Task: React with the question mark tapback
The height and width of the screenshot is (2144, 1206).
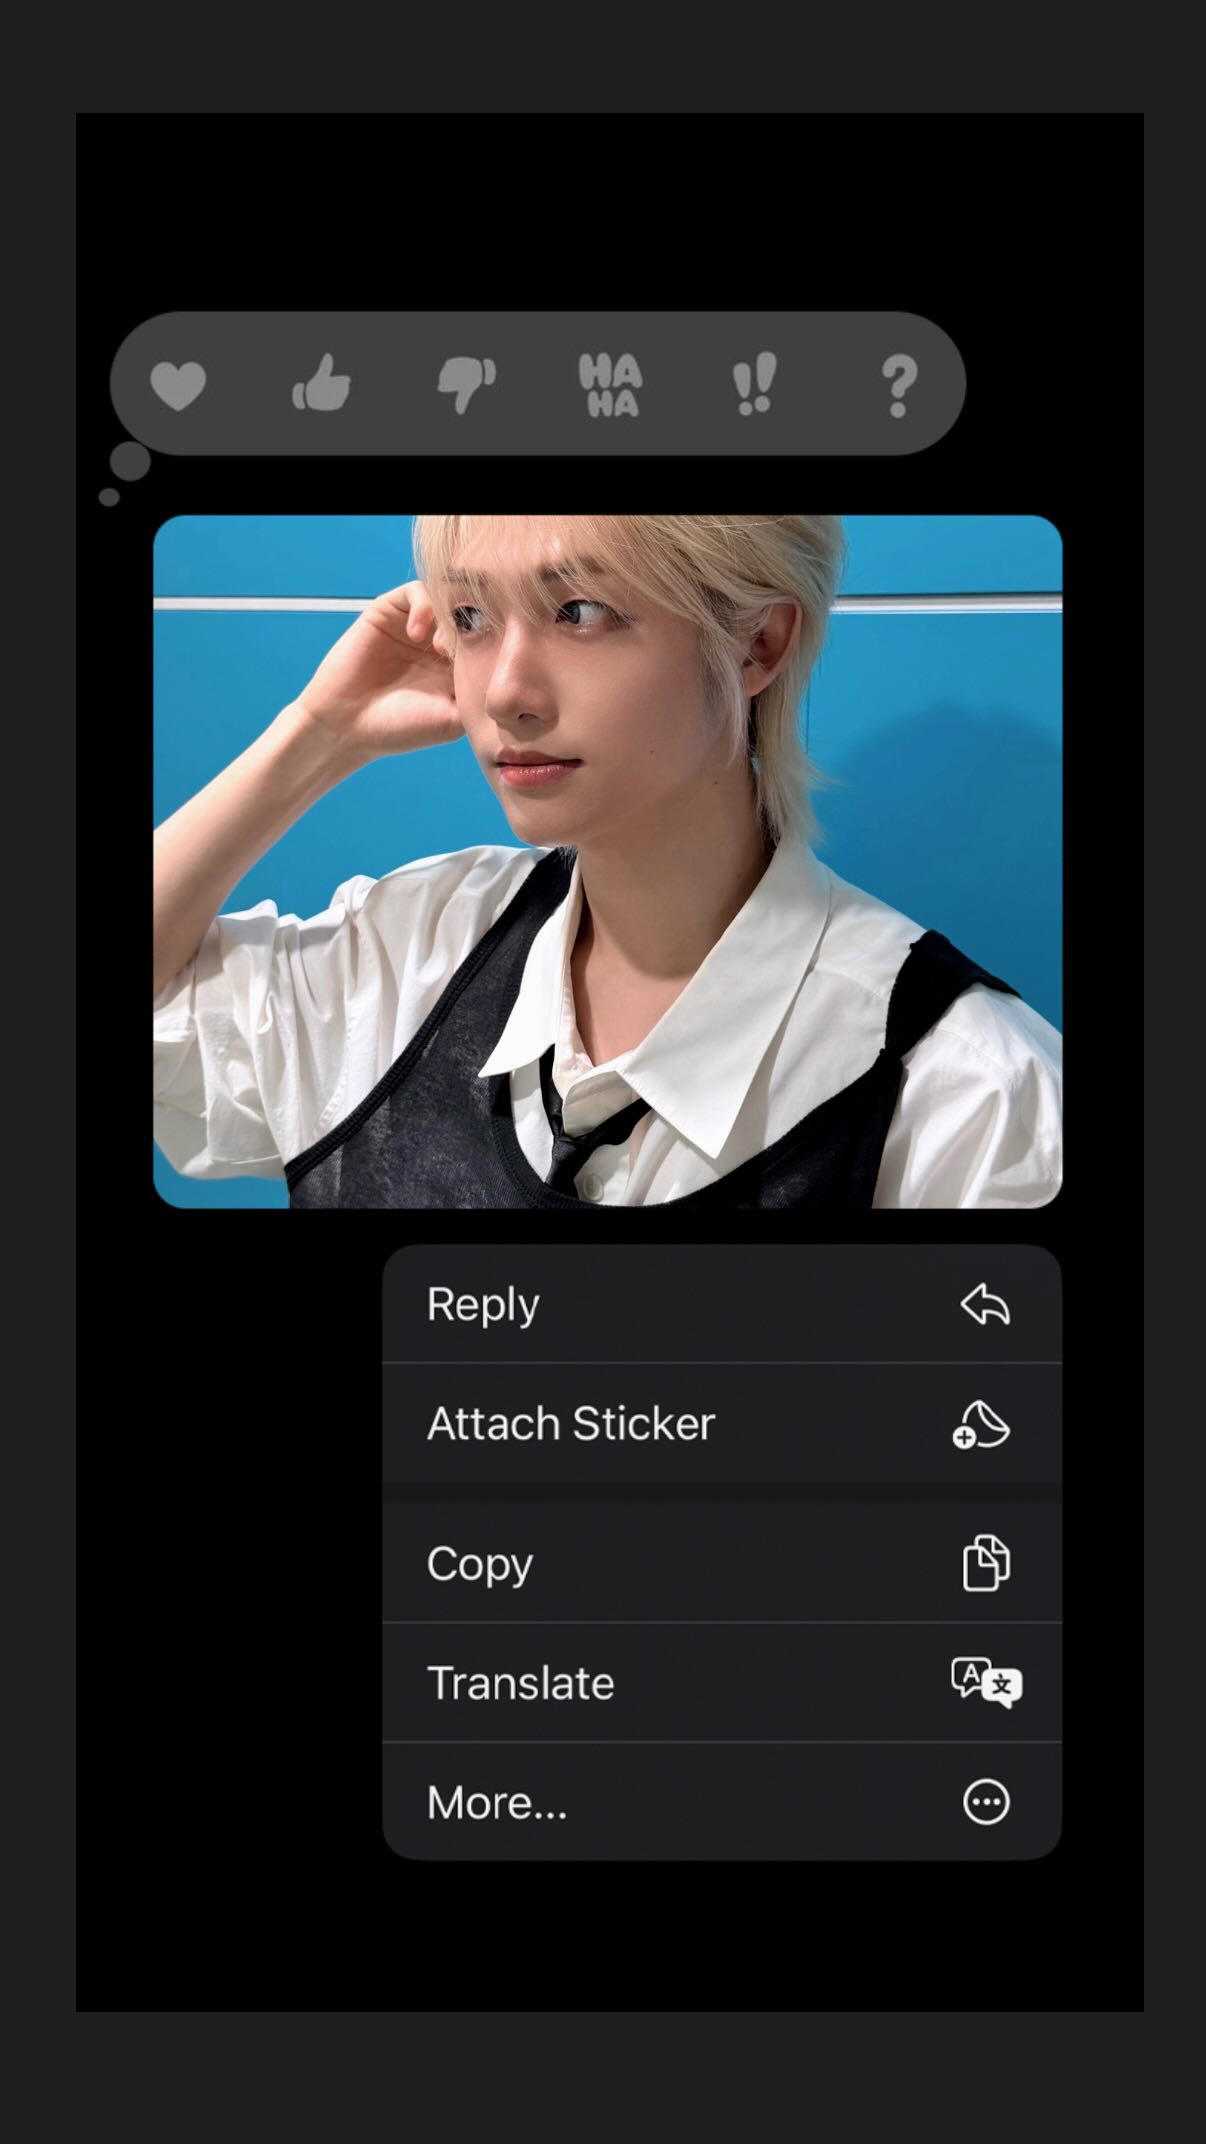Action: pyautogui.click(x=899, y=385)
